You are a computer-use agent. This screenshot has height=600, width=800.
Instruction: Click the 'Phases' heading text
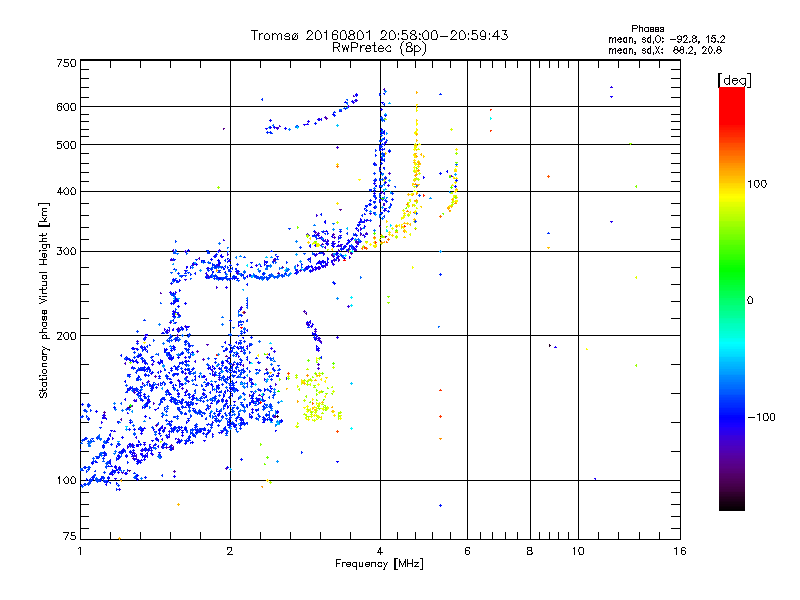[x=647, y=29]
